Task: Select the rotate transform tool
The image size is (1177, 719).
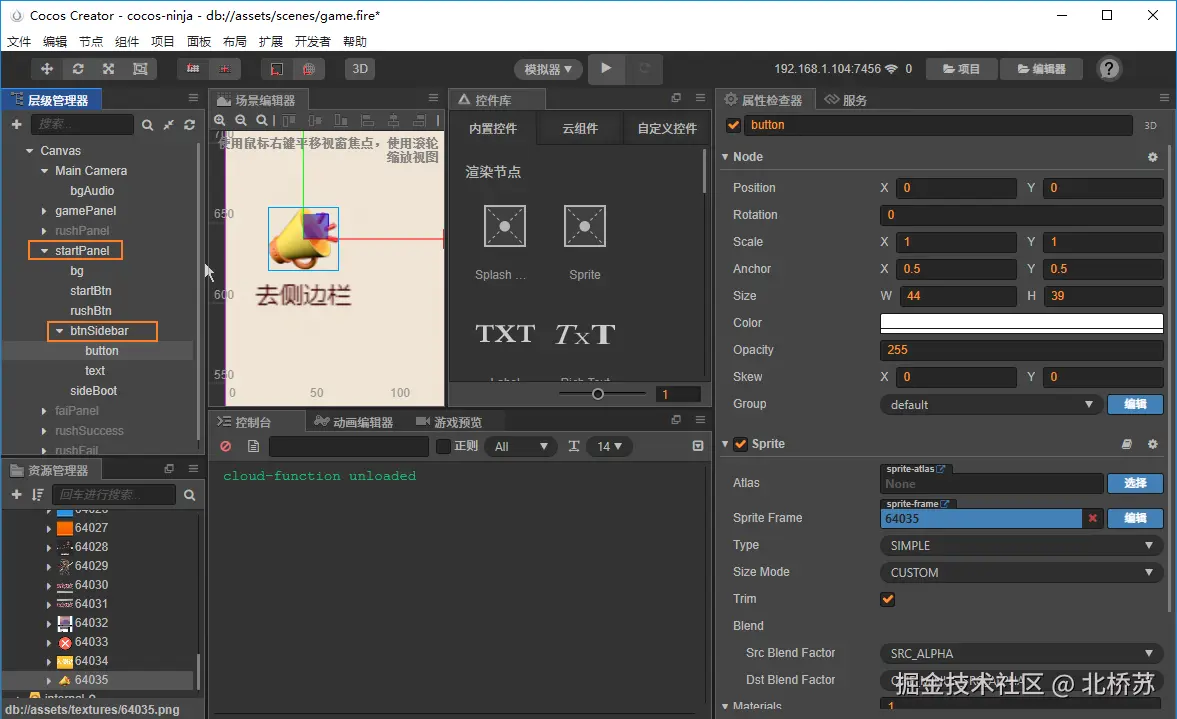Action: tap(78, 69)
